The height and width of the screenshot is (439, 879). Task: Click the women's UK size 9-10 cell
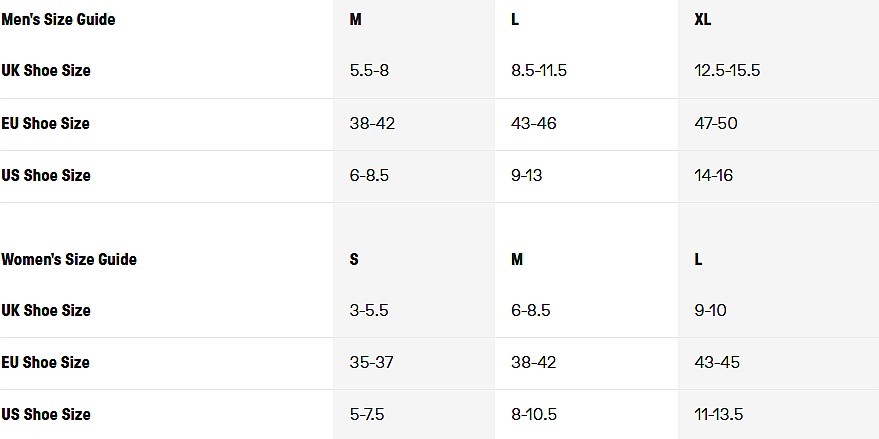(x=710, y=310)
